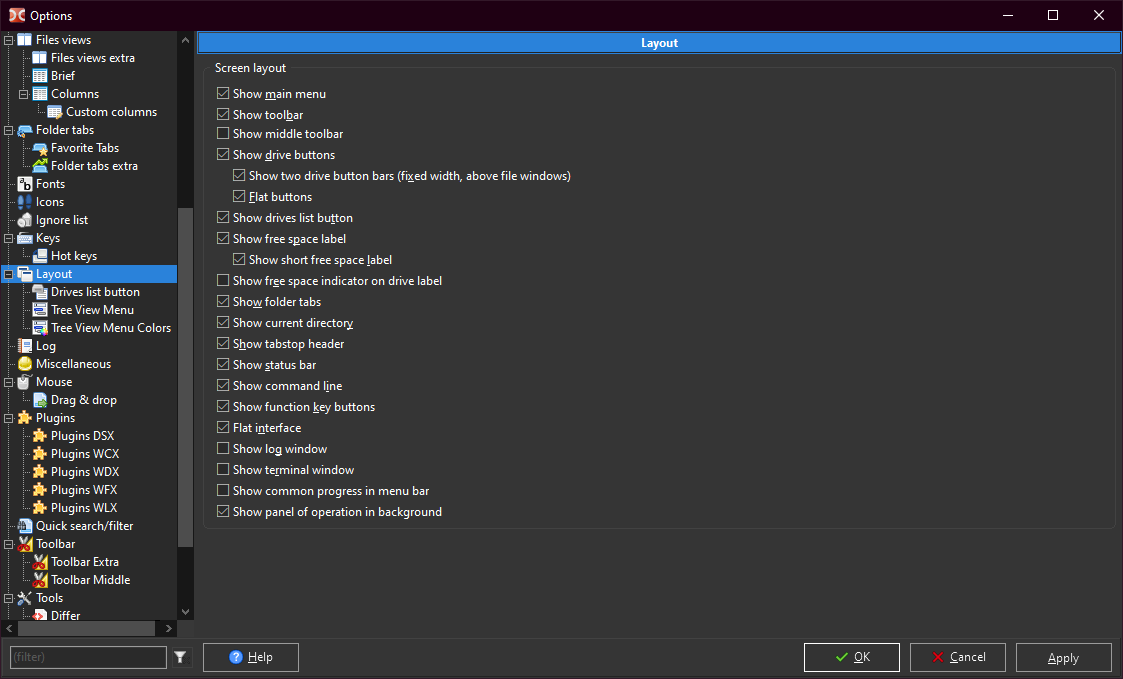Click the filter funnel icon
Screen dimensions: 1123x679
(x=180, y=657)
